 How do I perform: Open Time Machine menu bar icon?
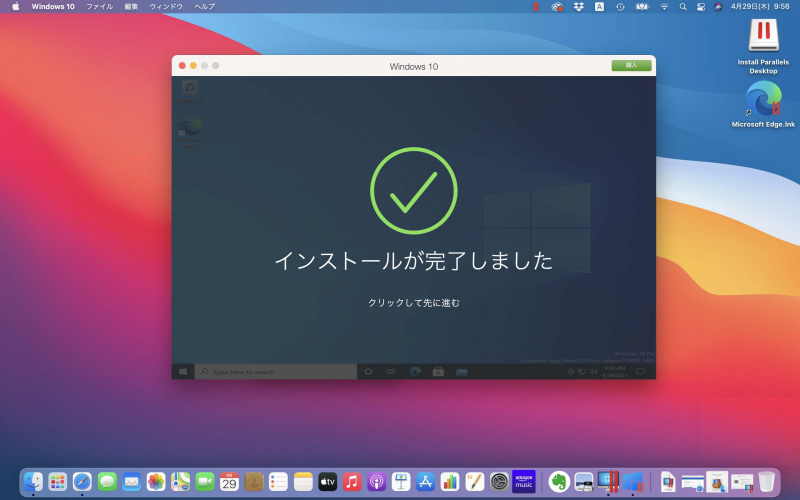coord(620,7)
